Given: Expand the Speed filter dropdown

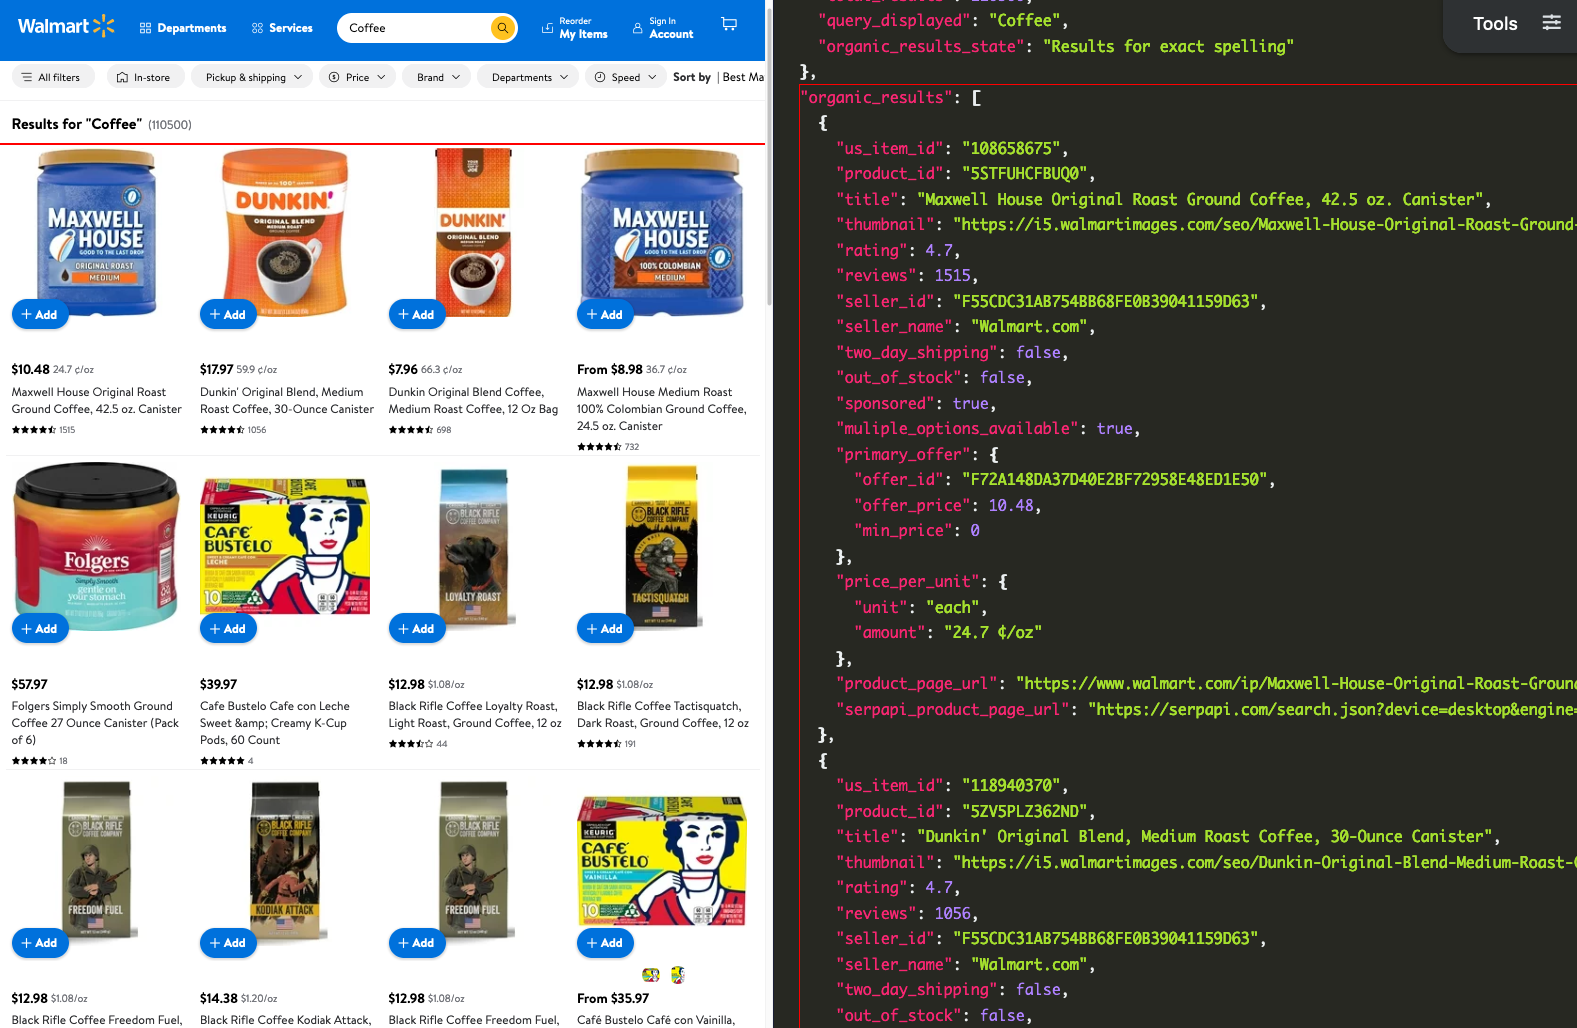Looking at the screenshot, I should click(x=626, y=77).
